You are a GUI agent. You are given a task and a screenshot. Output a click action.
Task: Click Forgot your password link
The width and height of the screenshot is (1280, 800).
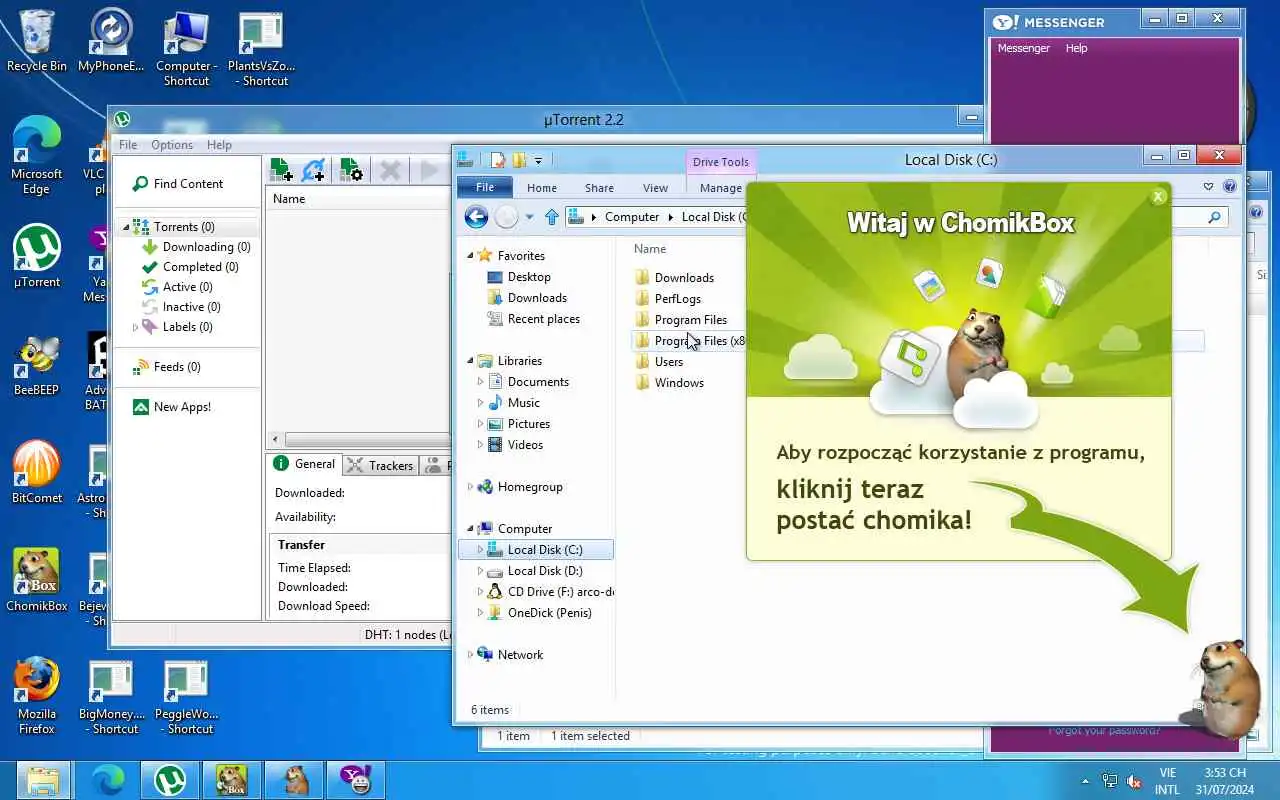1104,731
